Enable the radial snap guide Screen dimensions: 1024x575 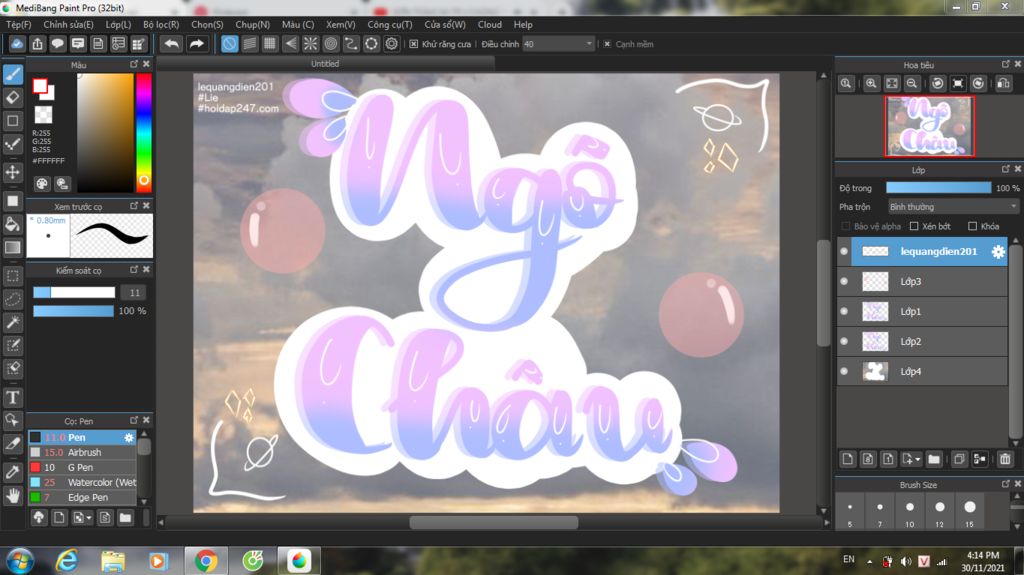pyautogui.click(x=310, y=44)
